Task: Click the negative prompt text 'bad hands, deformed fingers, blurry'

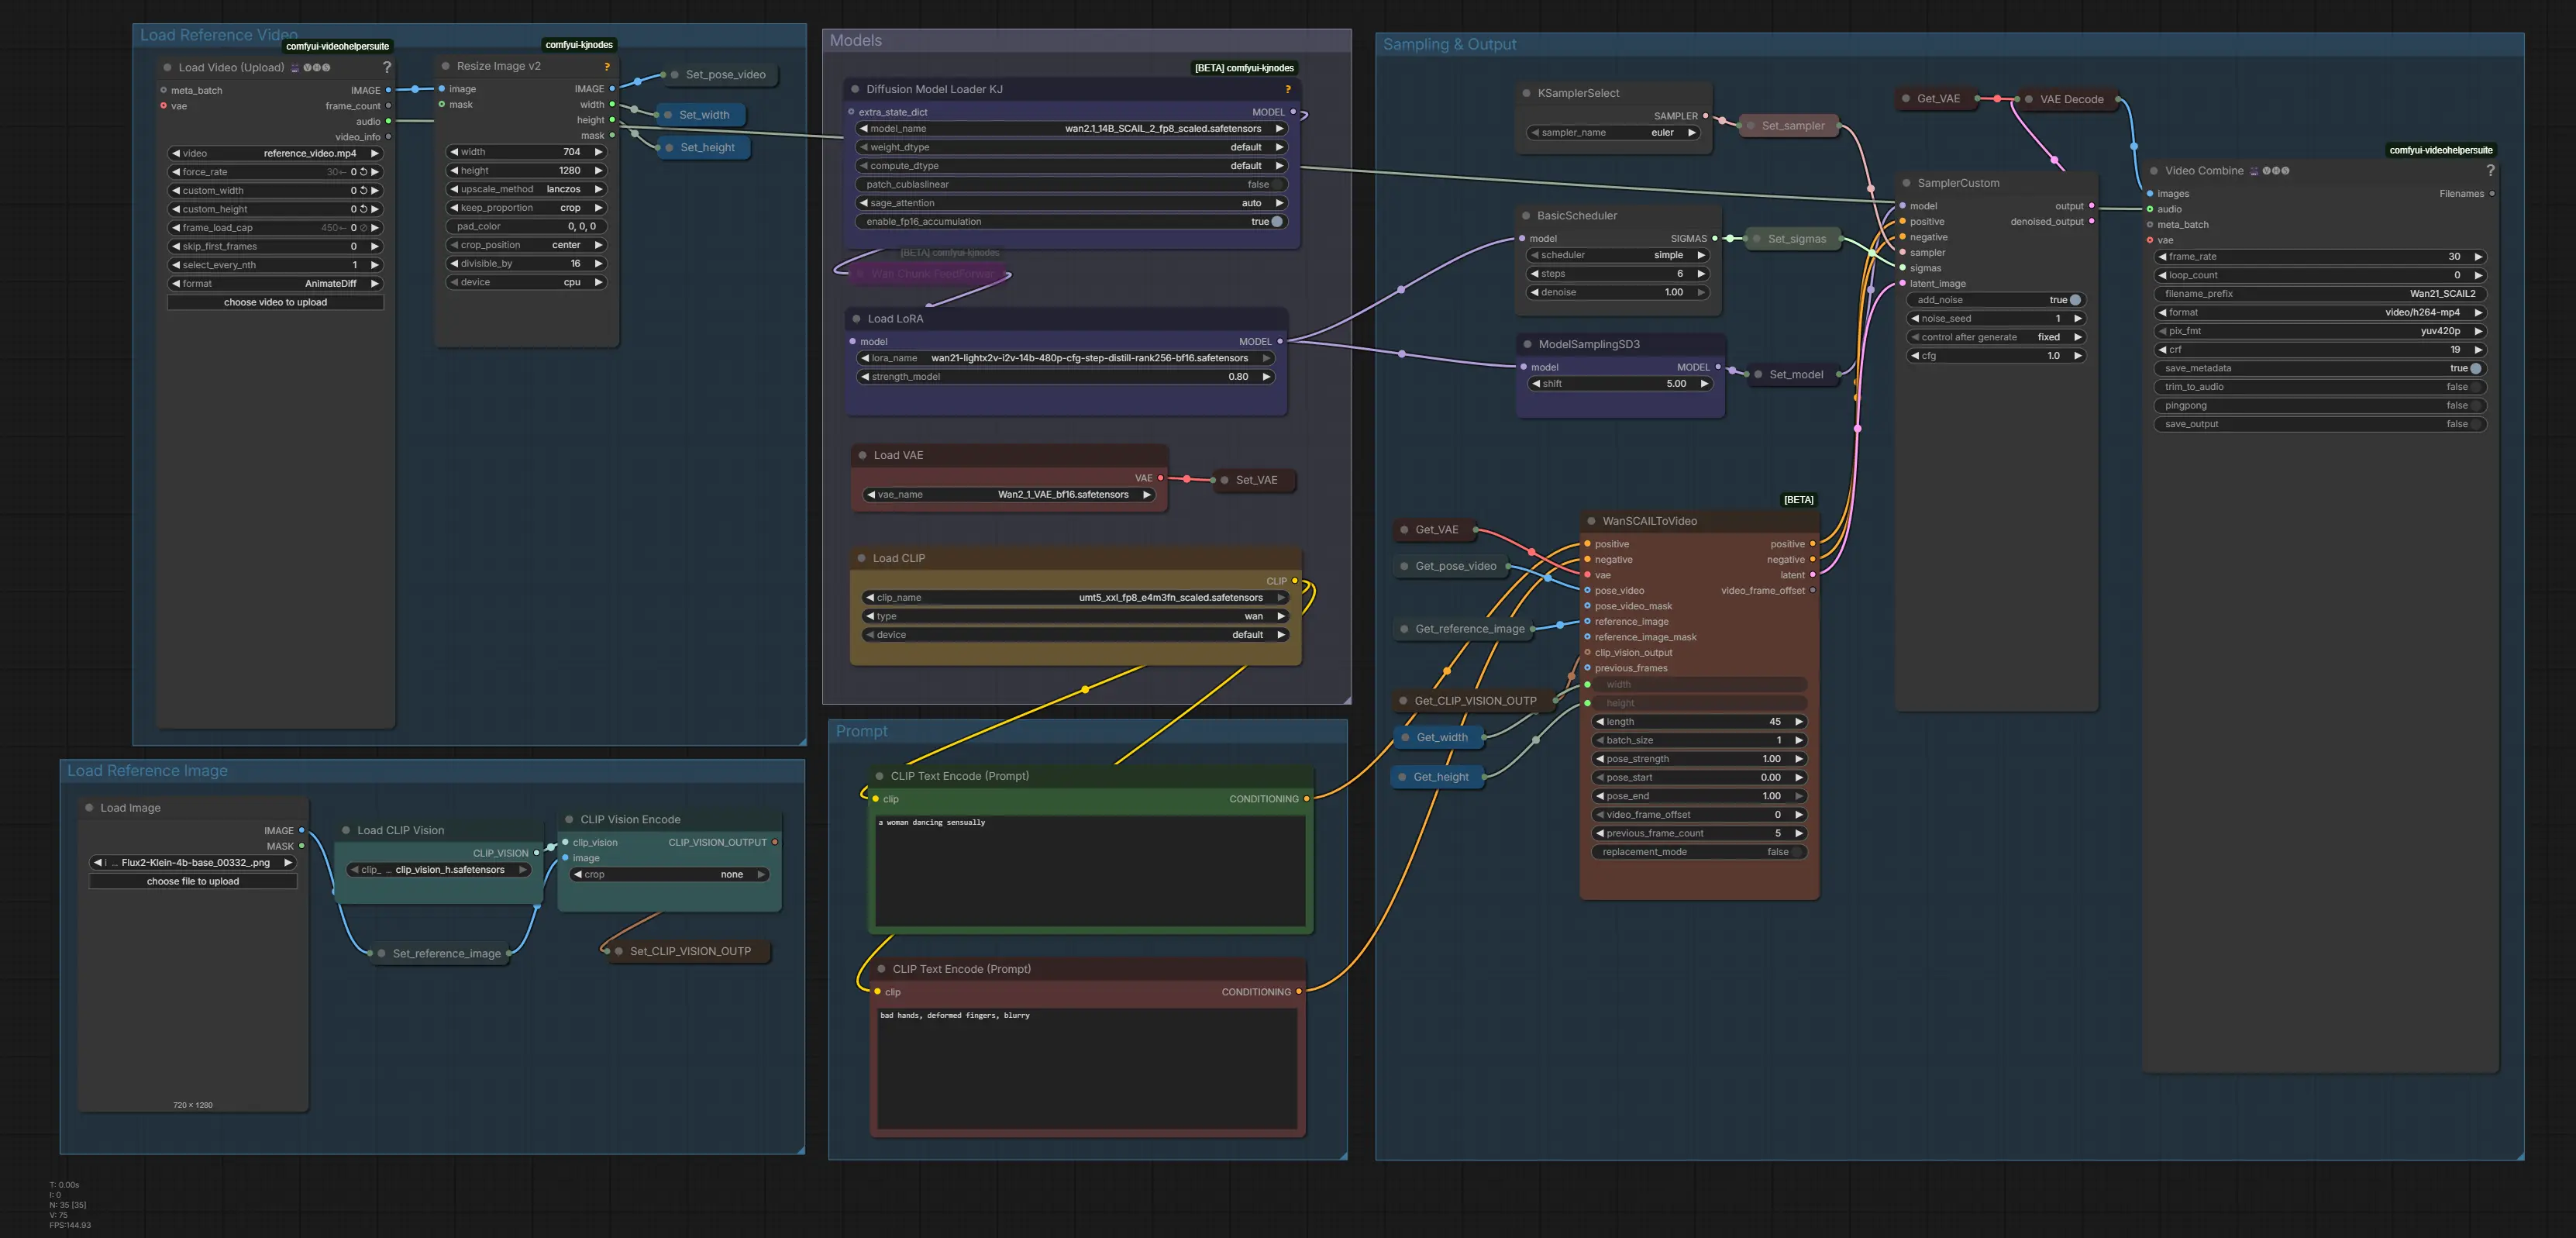Action: [954, 1016]
